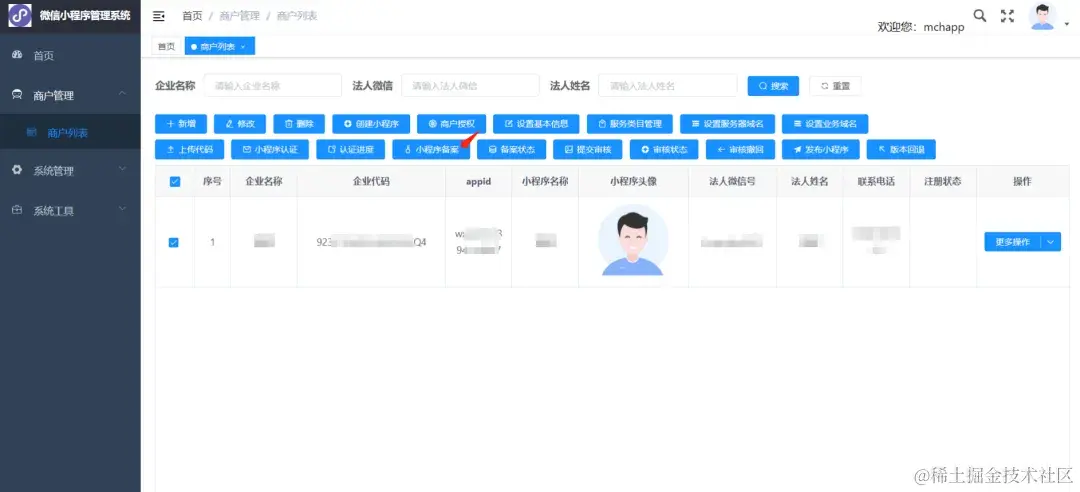Click the 系统工具 toolbox icon in sidebar

point(17,210)
